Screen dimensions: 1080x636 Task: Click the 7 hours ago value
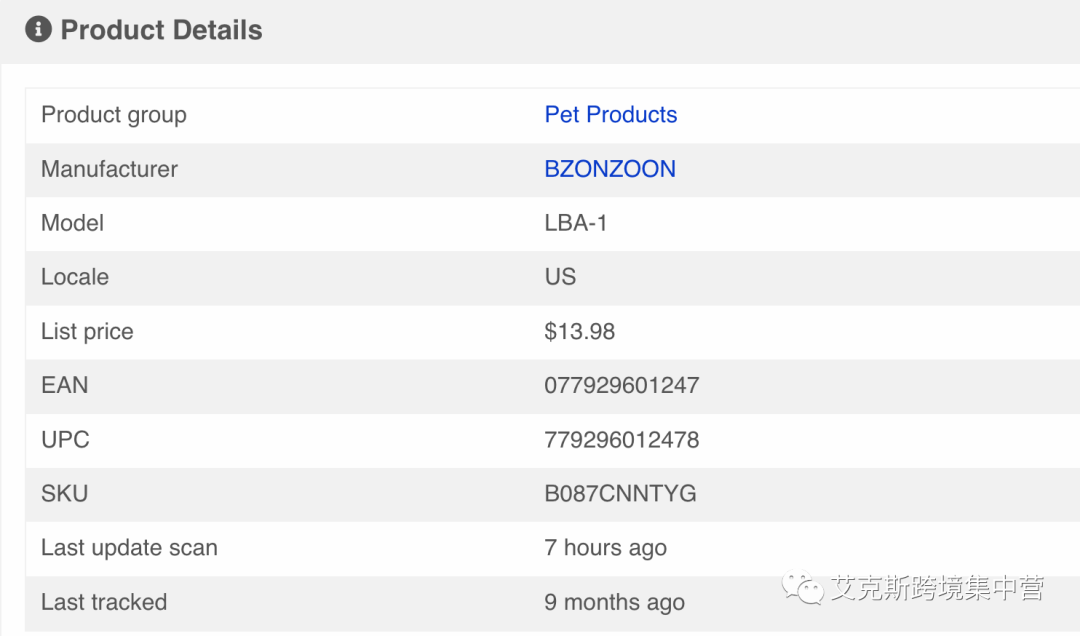coord(605,548)
